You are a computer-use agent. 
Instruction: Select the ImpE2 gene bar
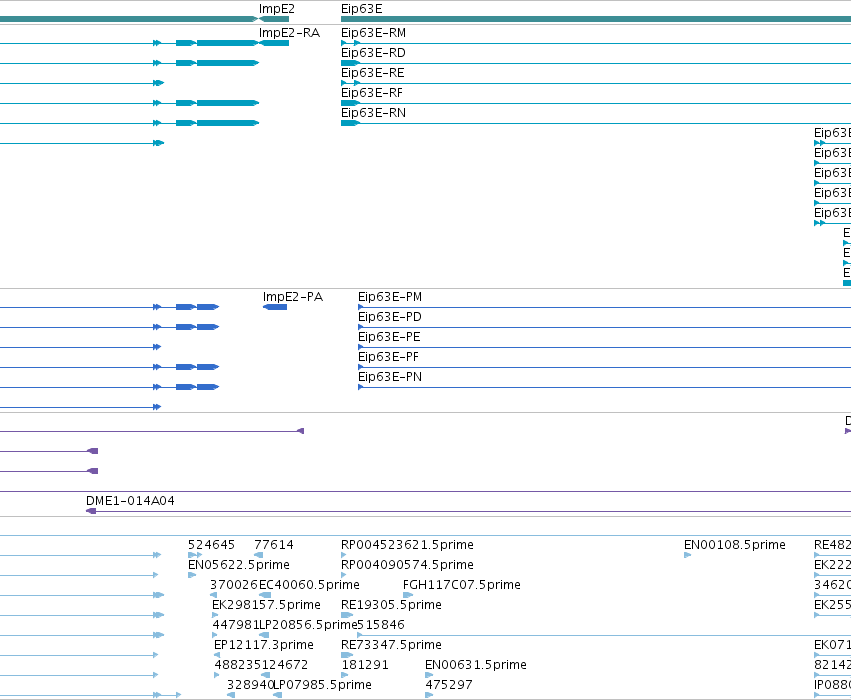coord(274,19)
